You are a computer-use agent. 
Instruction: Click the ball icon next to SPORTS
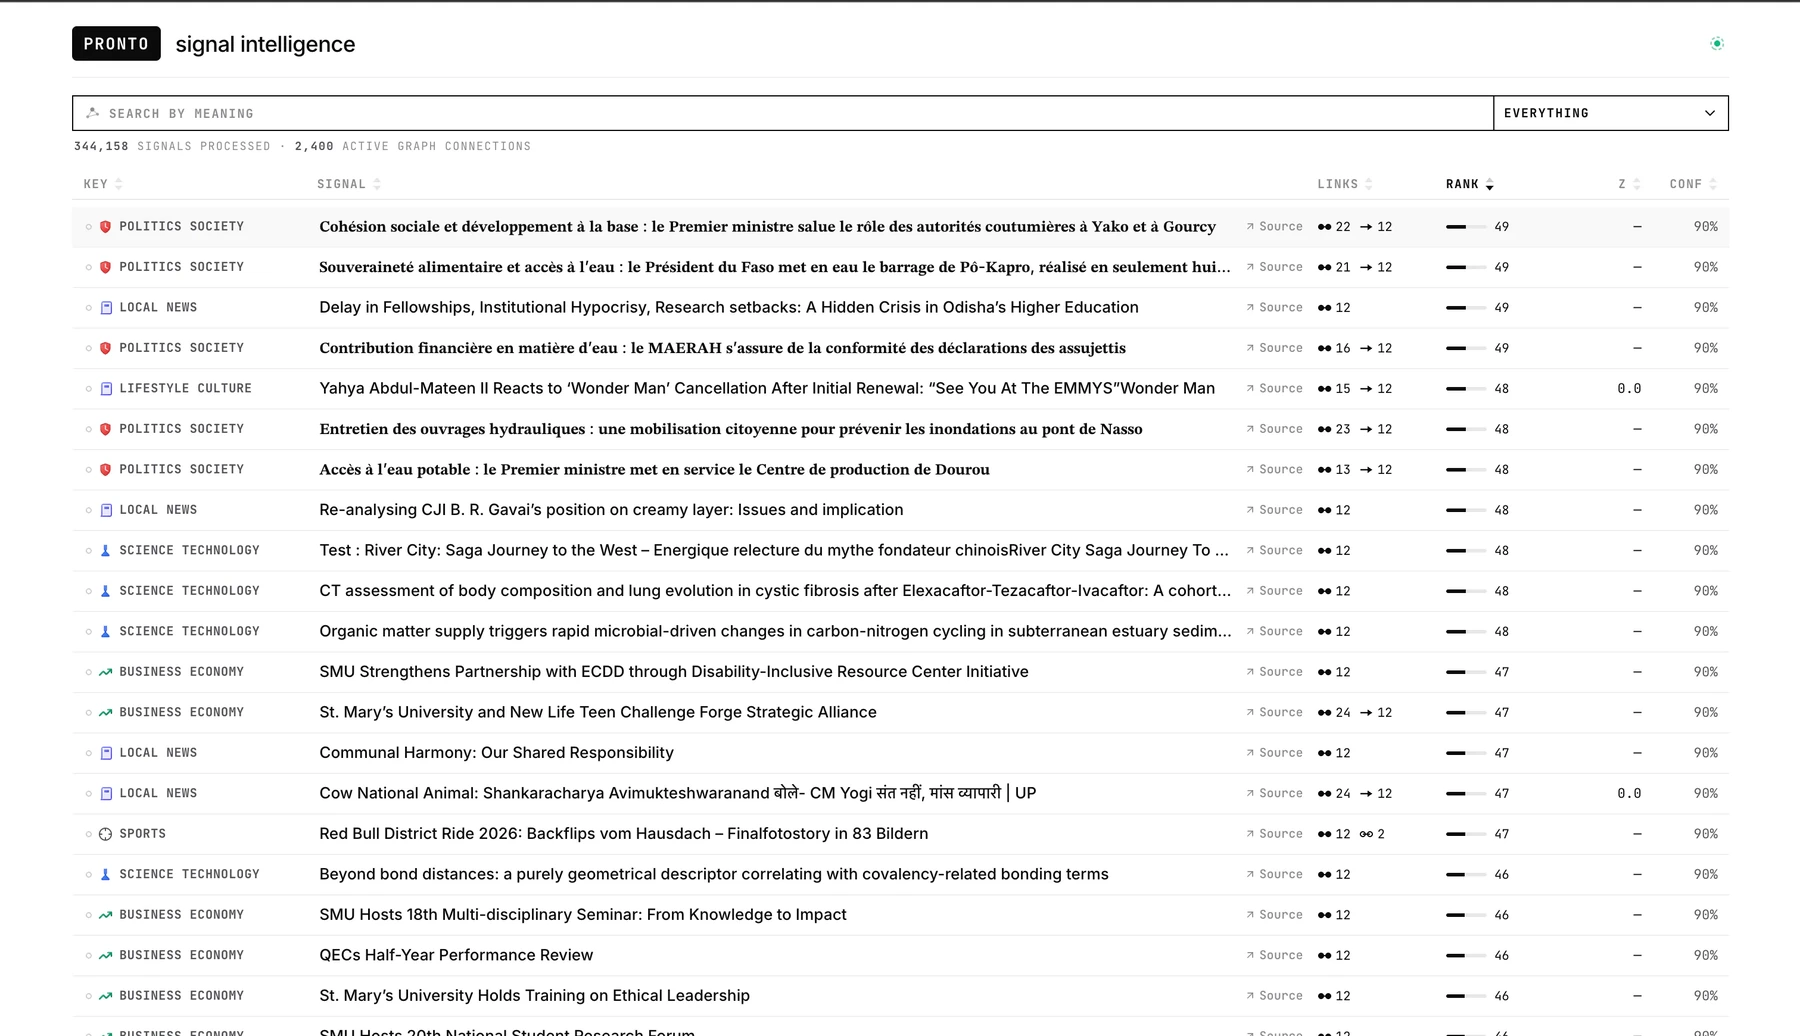coord(106,834)
